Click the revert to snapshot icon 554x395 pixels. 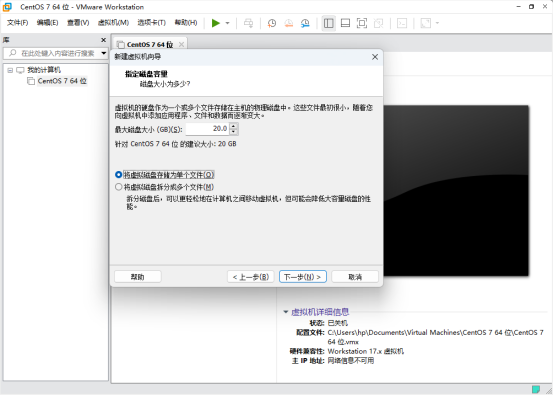click(289, 23)
